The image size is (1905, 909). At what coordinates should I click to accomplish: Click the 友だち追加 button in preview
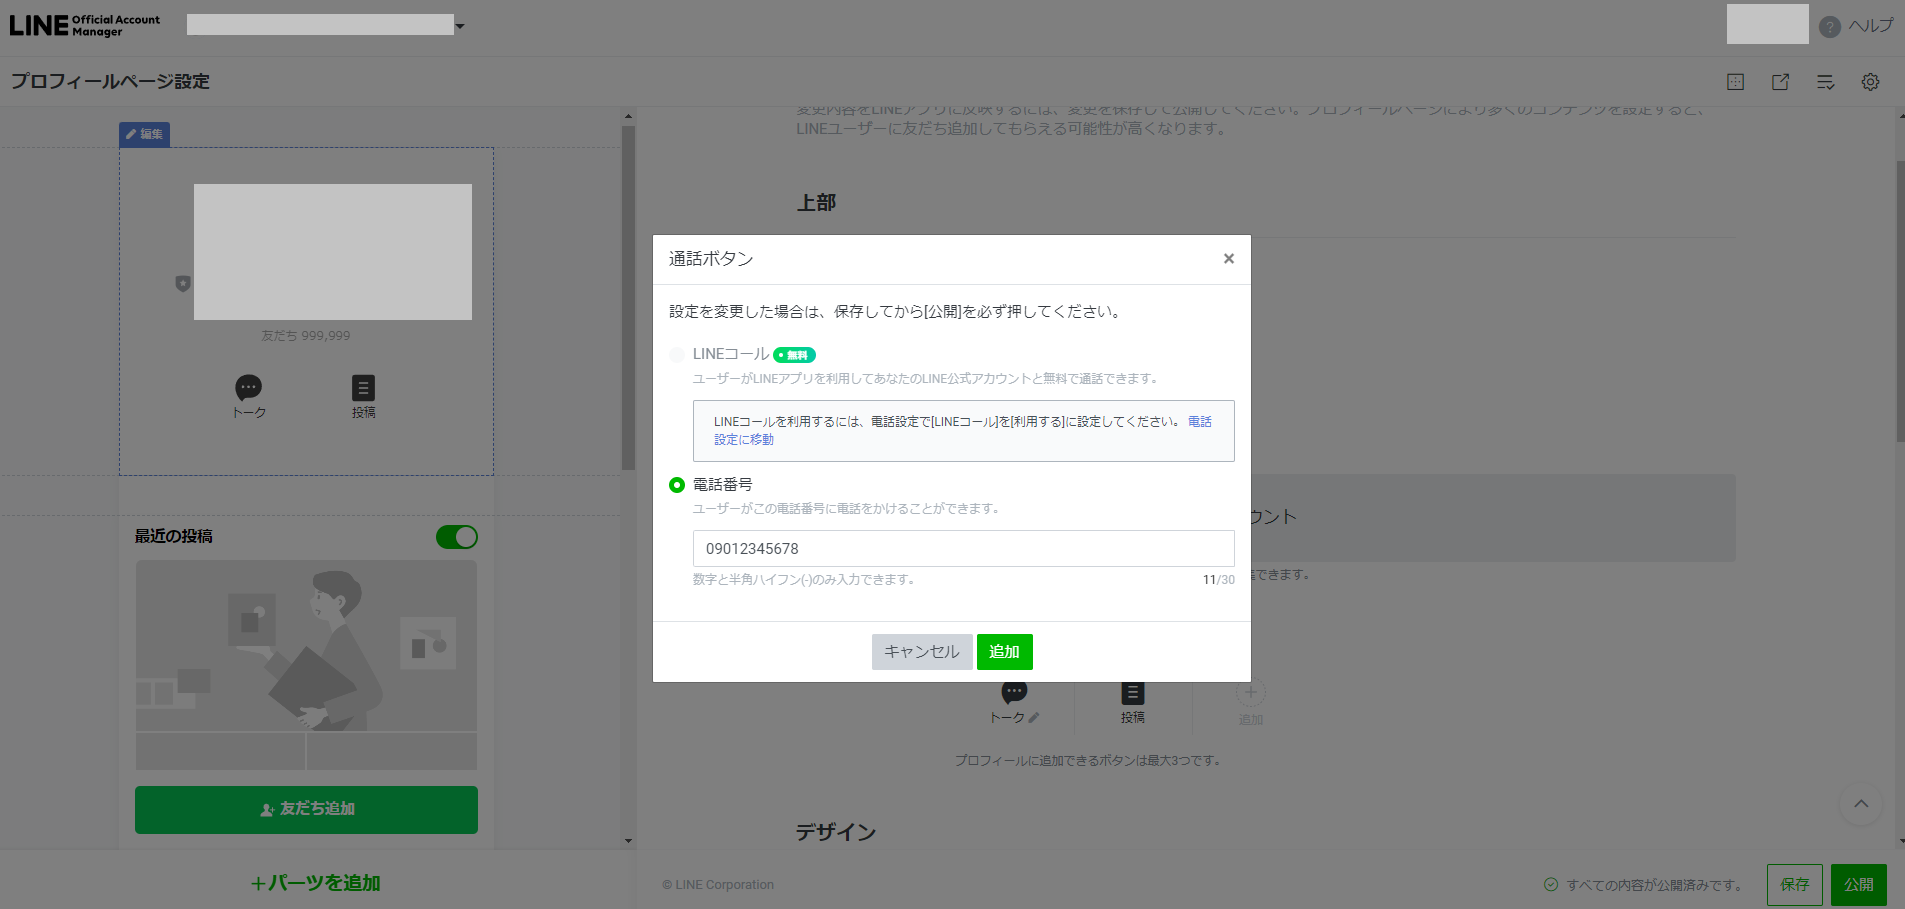click(x=306, y=809)
